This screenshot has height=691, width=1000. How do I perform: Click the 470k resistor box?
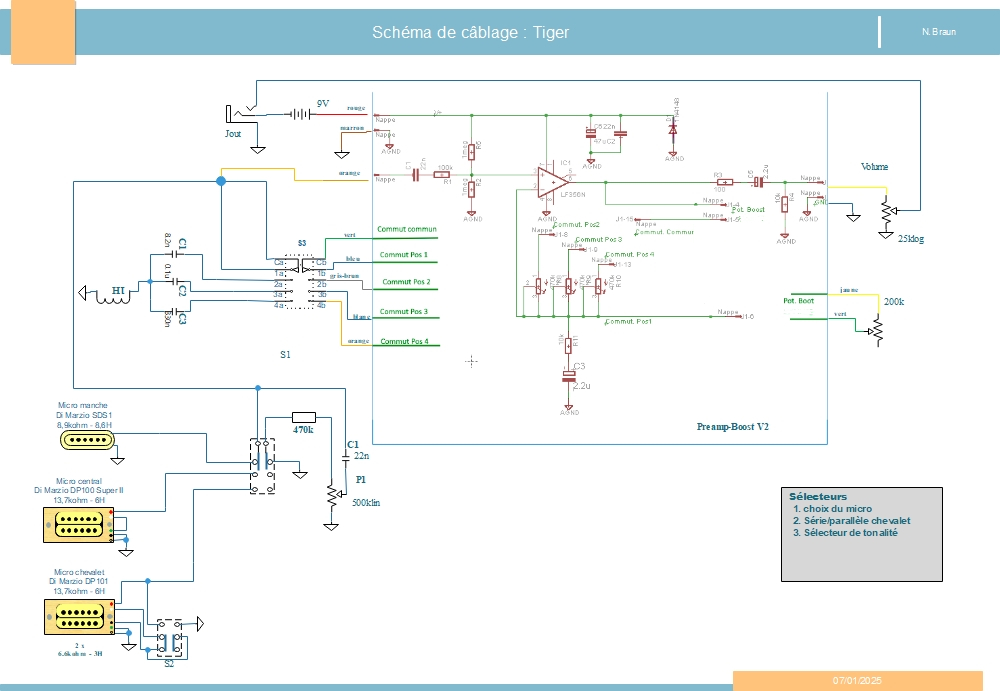pyautogui.click(x=303, y=417)
